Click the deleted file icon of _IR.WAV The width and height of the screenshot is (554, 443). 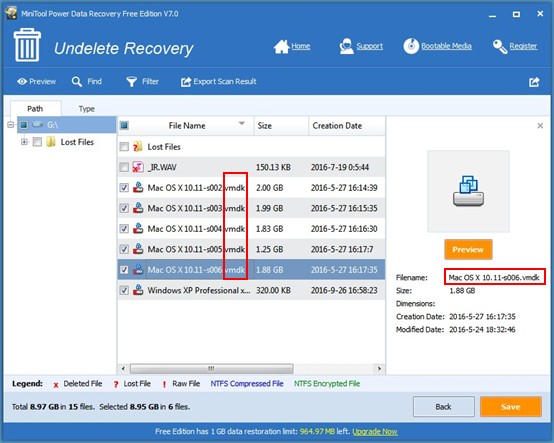pyautogui.click(x=137, y=167)
